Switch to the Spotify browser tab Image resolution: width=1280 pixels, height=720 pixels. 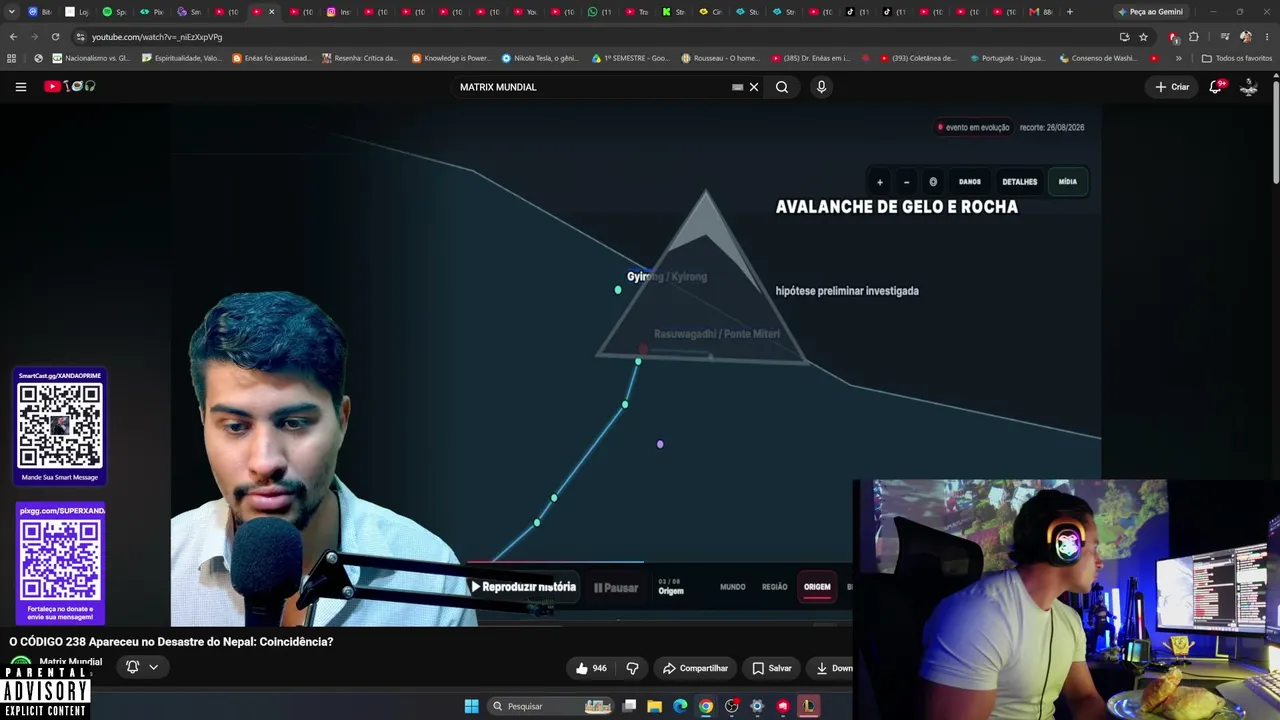pos(115,12)
